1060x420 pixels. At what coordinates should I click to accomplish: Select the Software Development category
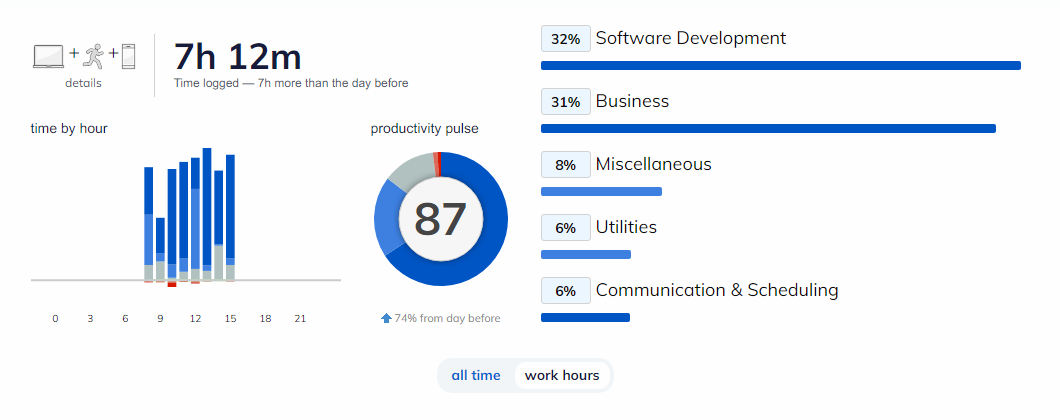[x=690, y=38]
